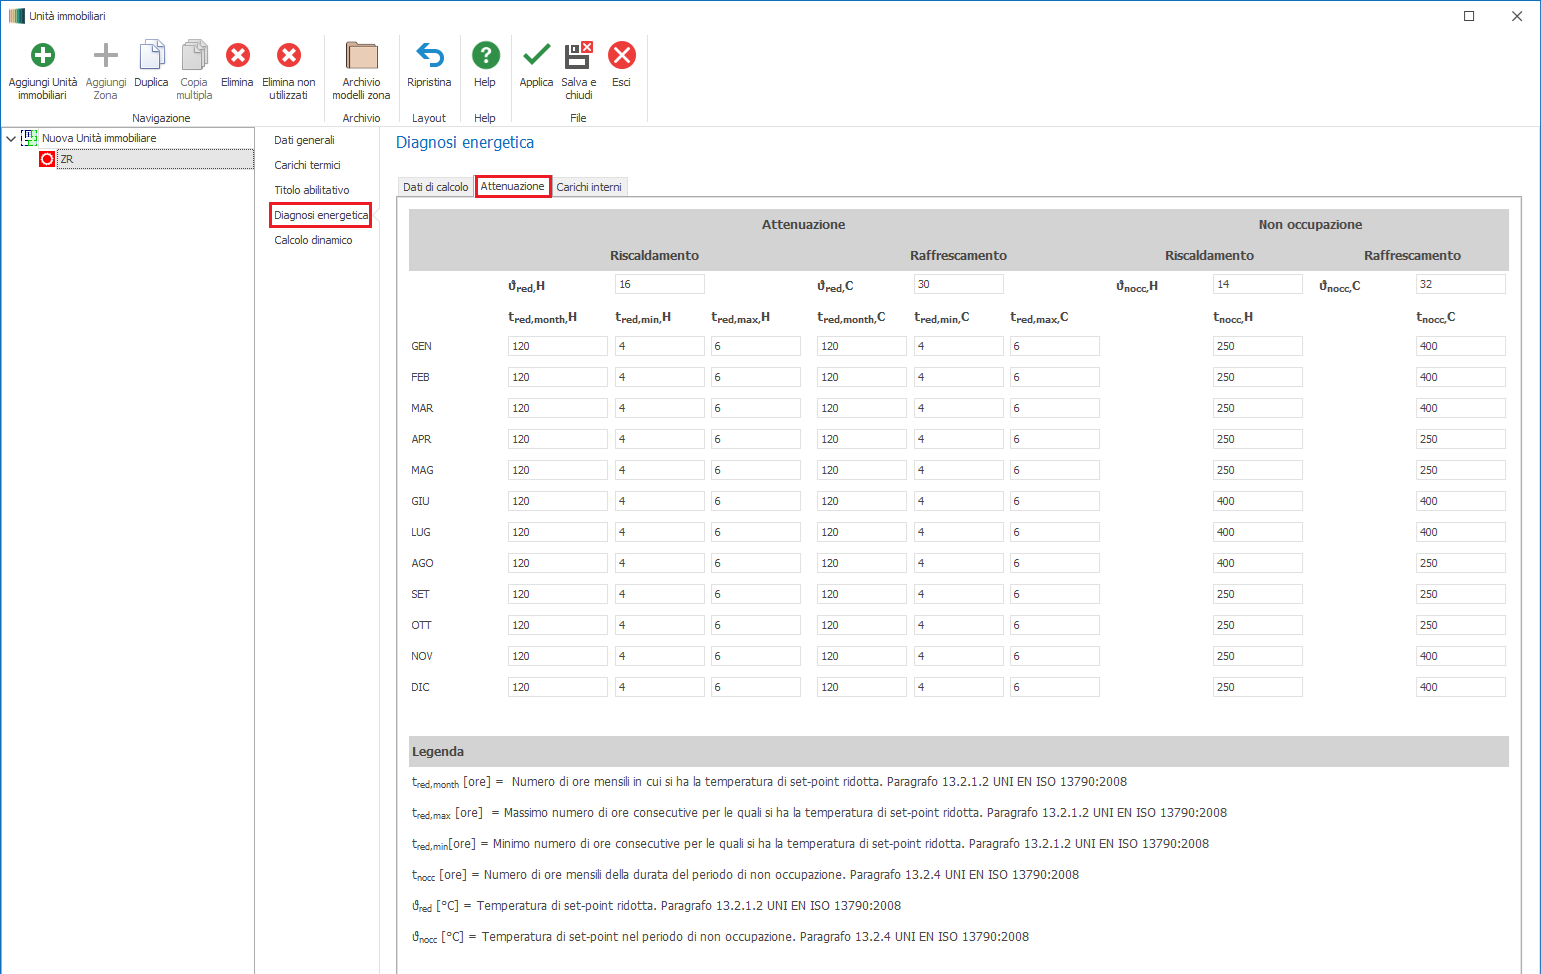
Task: Click the Aggiungi Unità immobiliari icon
Action: point(42,56)
